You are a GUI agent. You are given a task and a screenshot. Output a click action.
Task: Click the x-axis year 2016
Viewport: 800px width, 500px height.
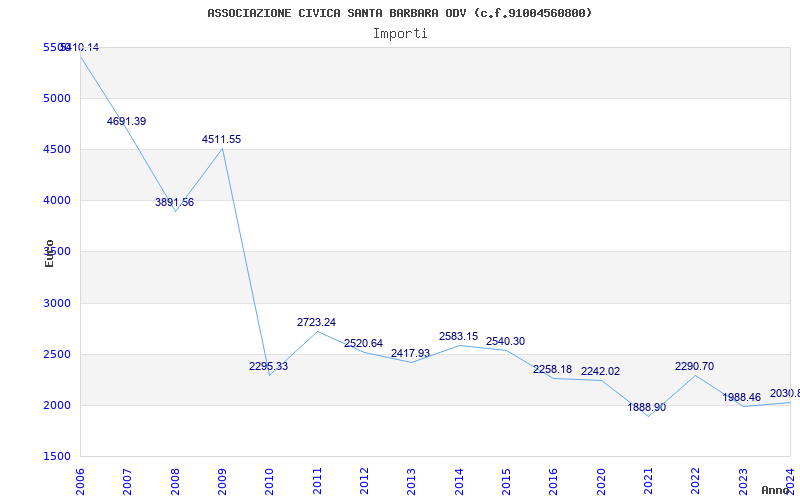pyautogui.click(x=554, y=482)
